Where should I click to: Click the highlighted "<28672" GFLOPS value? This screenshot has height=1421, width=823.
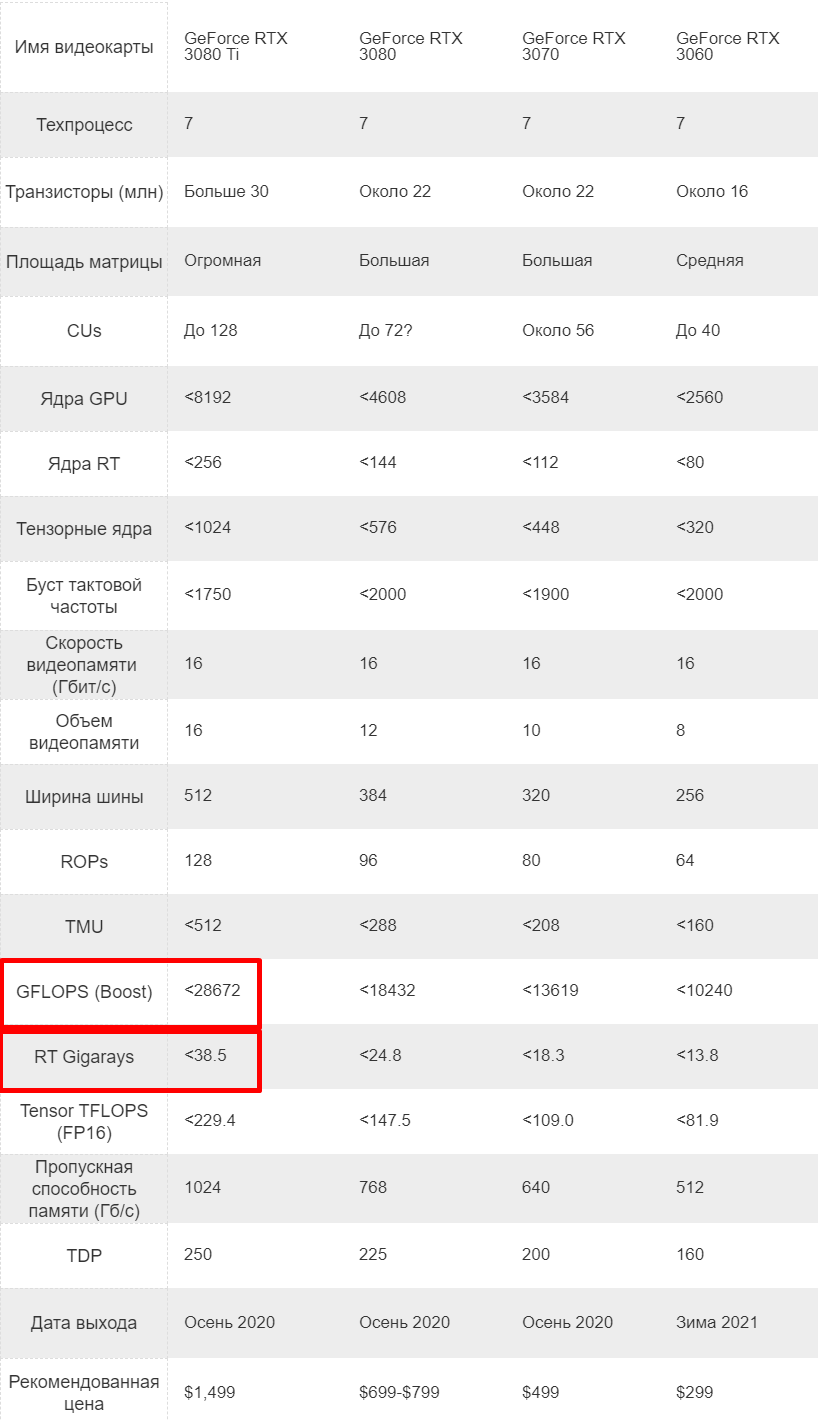(x=212, y=991)
